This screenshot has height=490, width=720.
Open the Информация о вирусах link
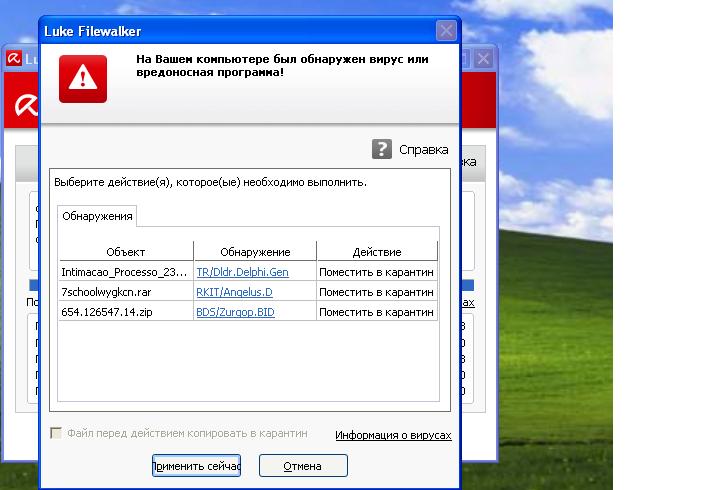[x=393, y=435]
